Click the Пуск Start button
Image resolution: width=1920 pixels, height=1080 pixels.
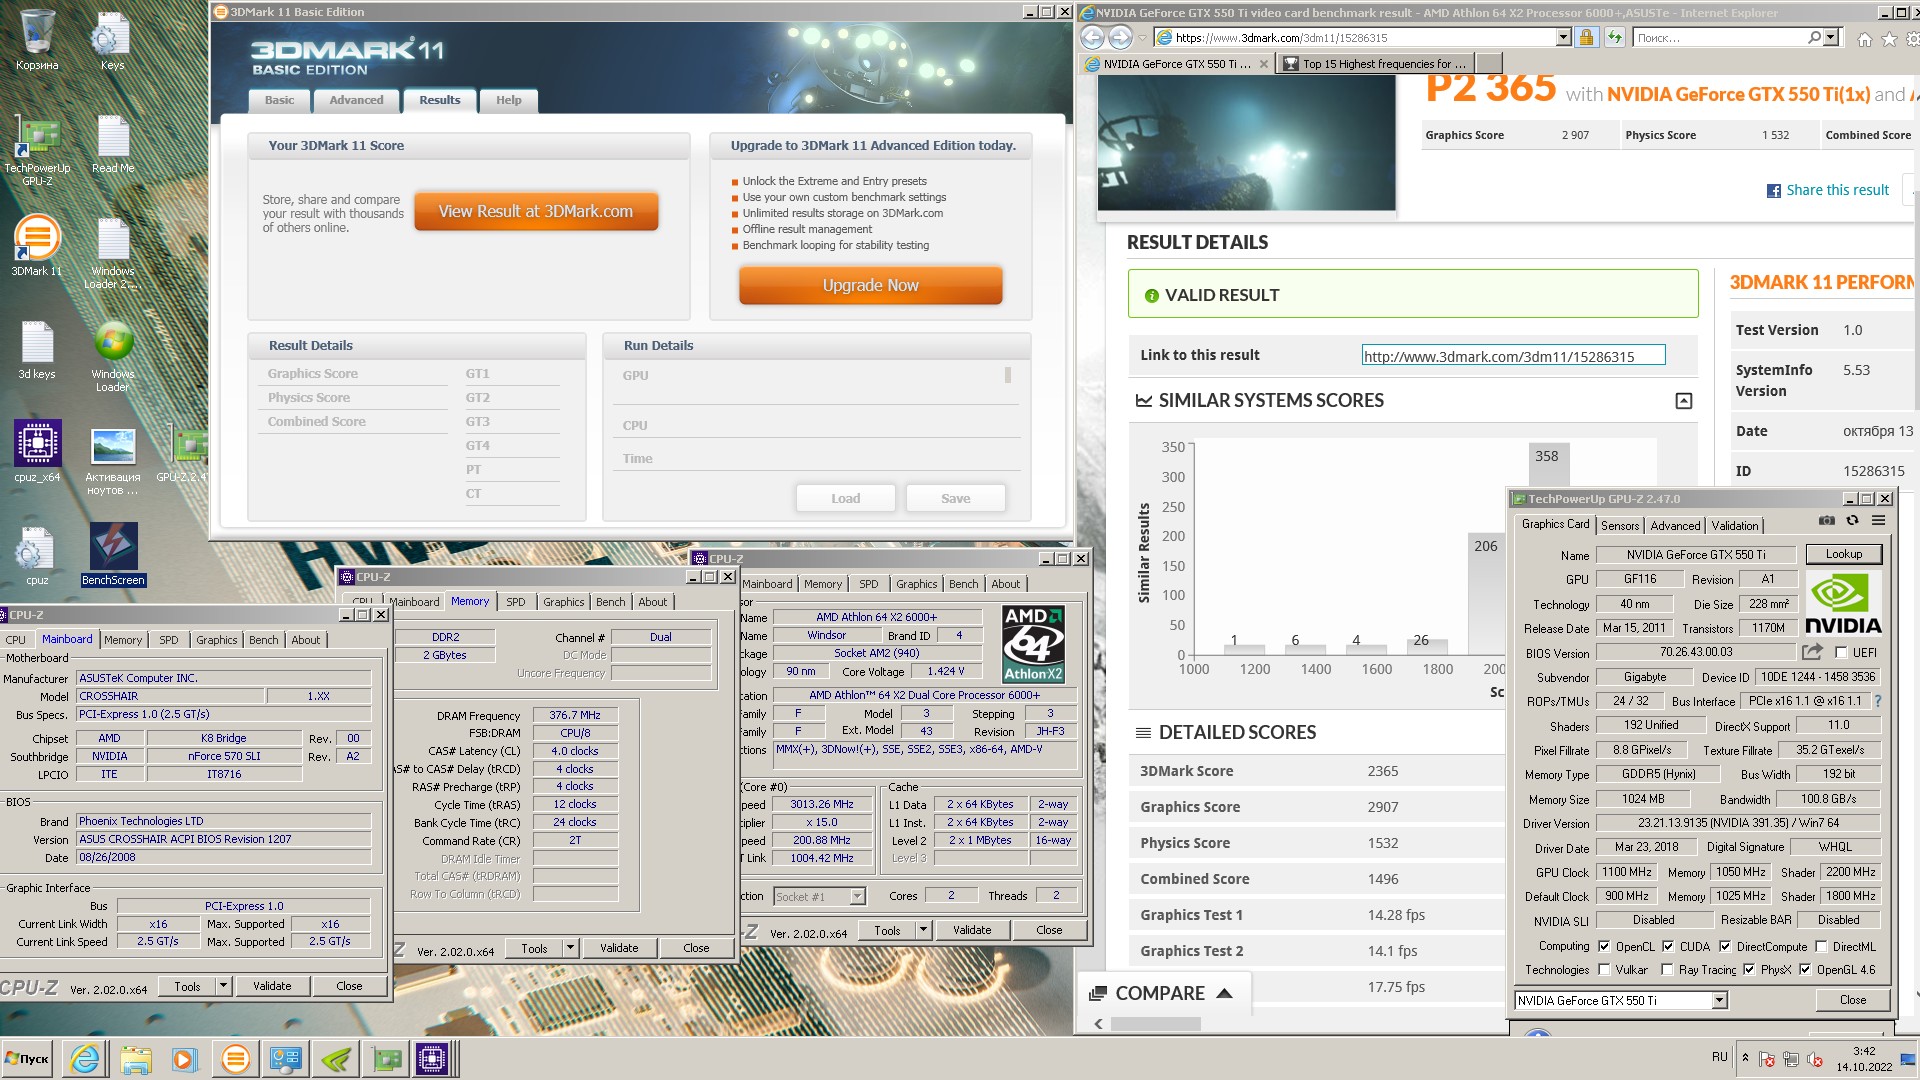(28, 1058)
